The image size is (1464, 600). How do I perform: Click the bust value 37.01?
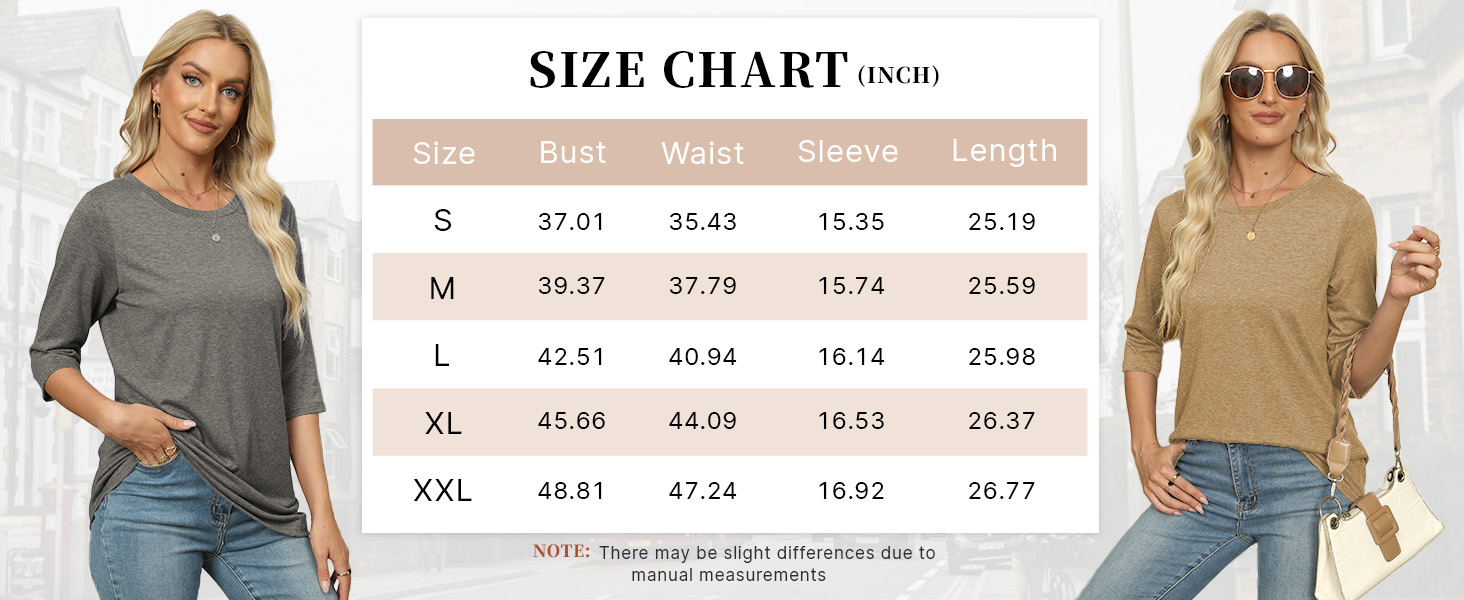click(572, 222)
